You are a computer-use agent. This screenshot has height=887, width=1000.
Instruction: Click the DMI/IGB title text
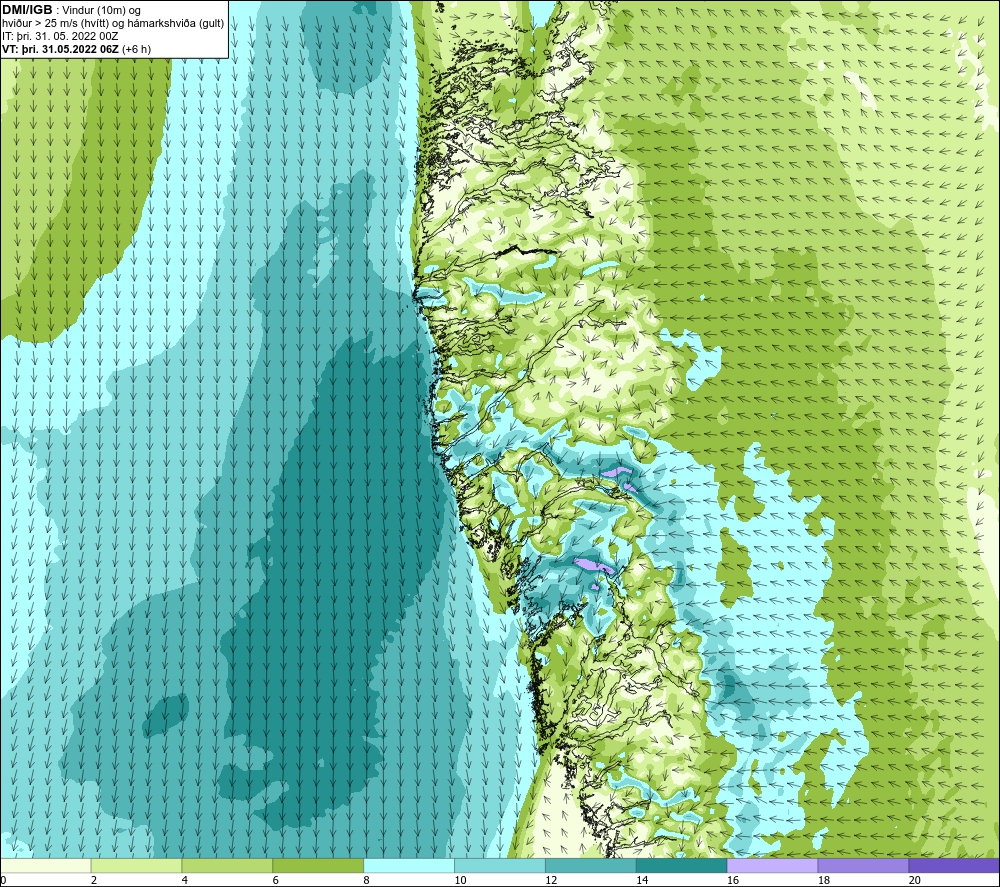[27, 10]
